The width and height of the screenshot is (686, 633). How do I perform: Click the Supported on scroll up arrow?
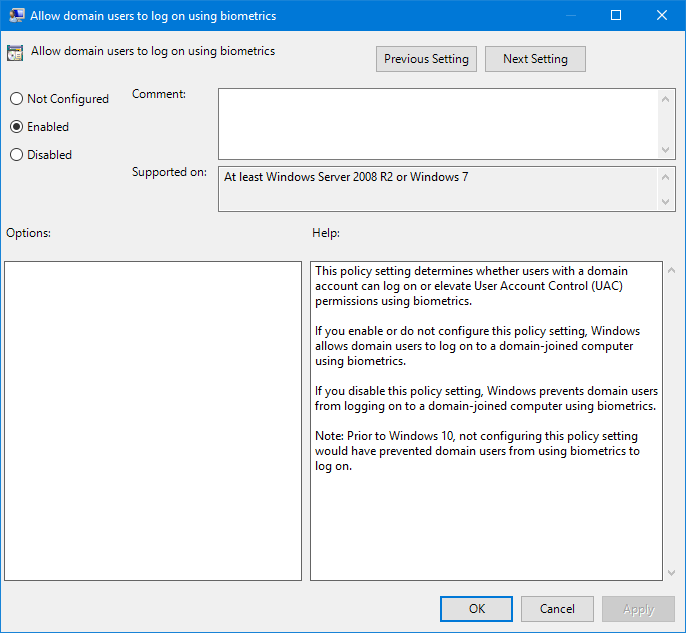click(668, 177)
